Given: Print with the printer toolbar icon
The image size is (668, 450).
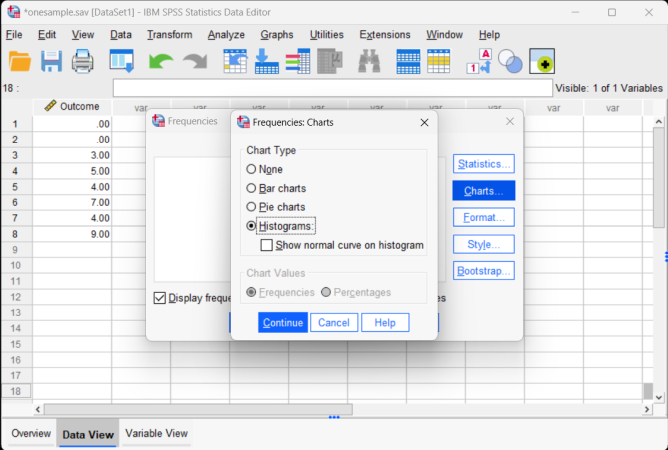Looking at the screenshot, I should coord(82,61).
